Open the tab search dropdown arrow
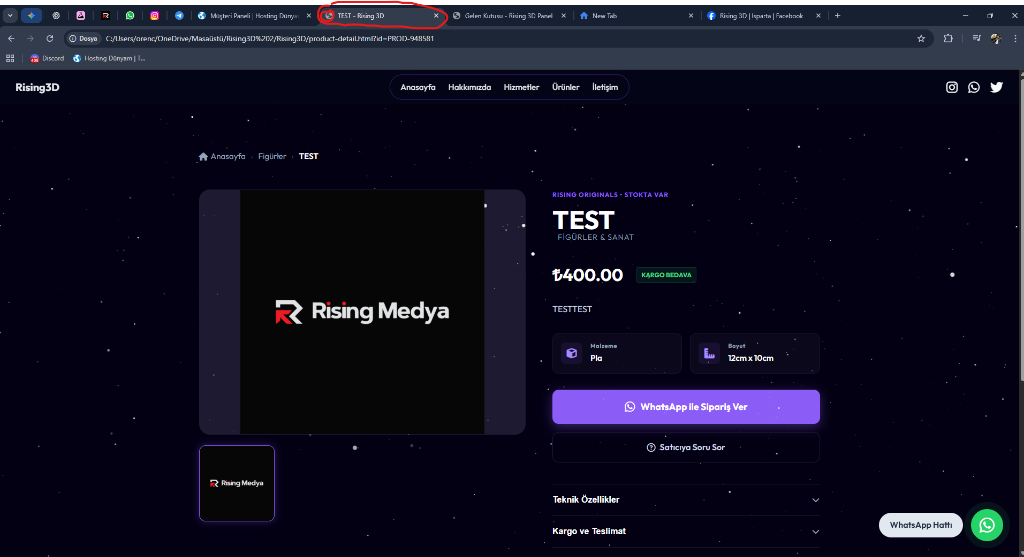Screen dimensions: 1024x557 10,16
